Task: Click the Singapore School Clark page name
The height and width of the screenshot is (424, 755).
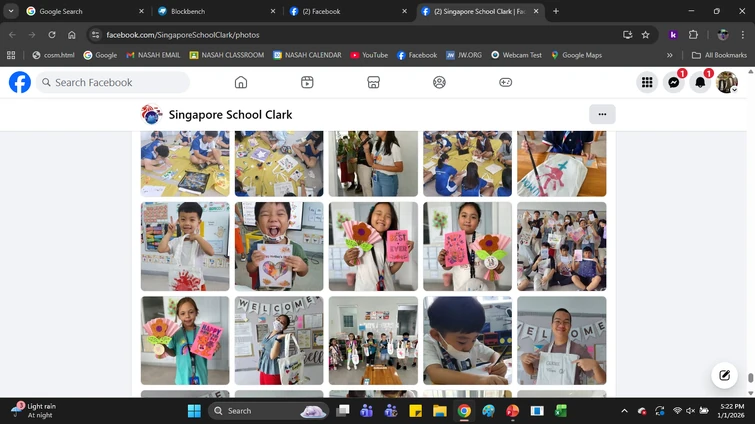Action: coord(230,115)
